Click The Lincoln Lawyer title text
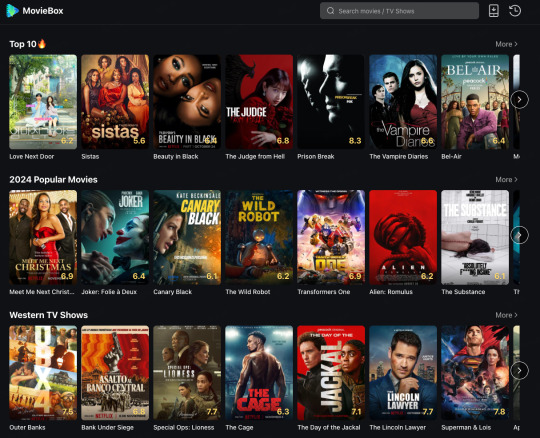540x438 pixels. [397, 427]
